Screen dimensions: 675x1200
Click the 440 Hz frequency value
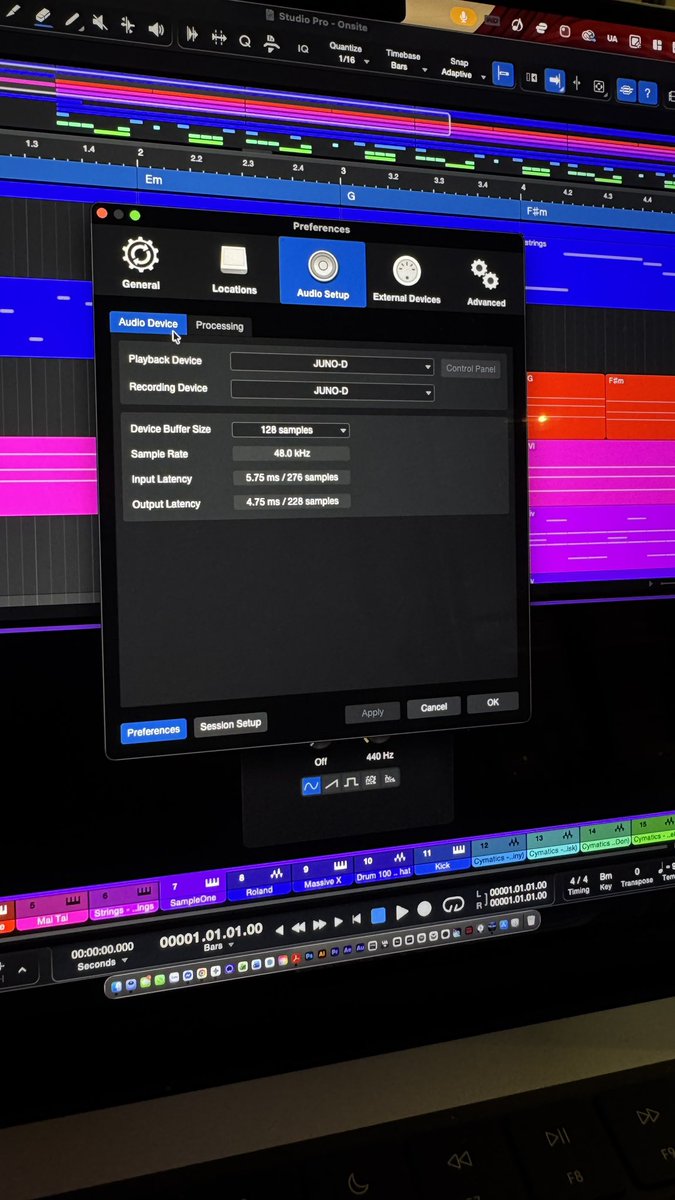tap(378, 757)
